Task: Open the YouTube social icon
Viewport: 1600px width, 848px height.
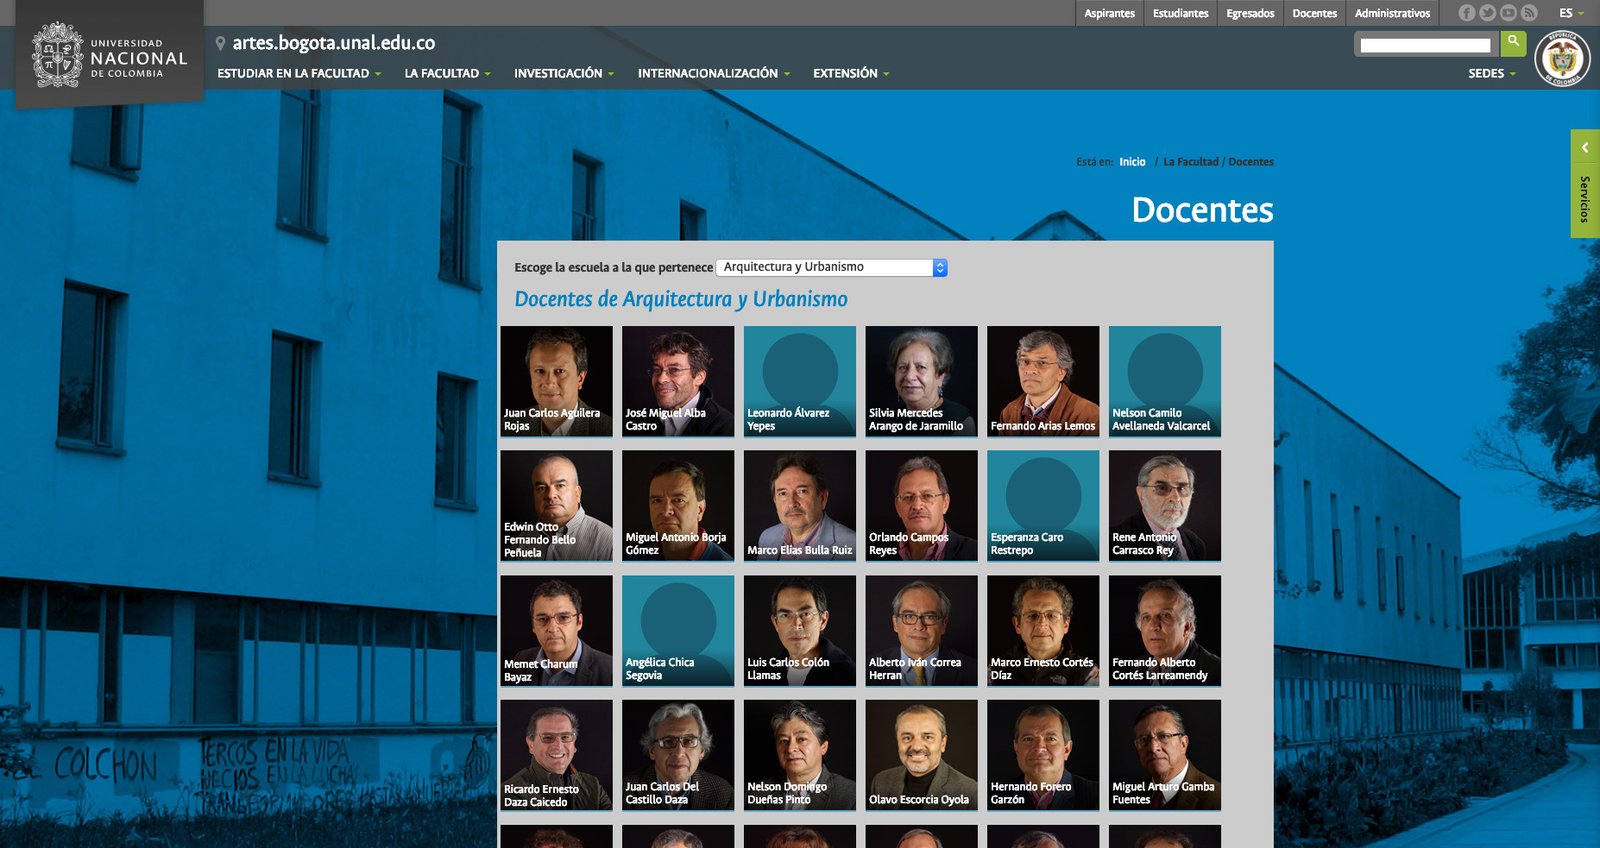Action: click(1508, 13)
